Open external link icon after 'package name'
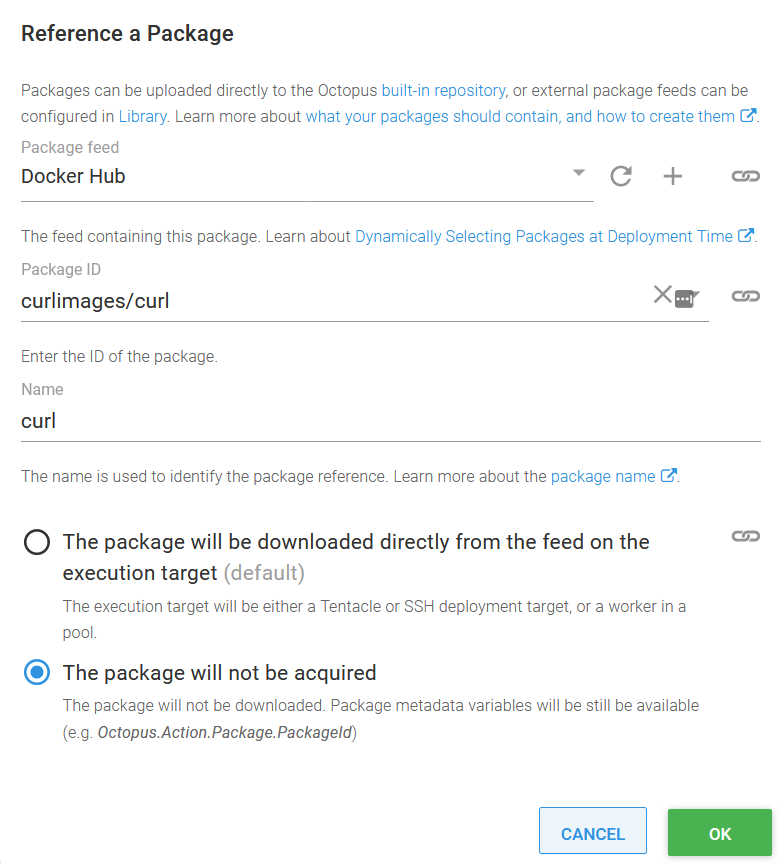 (x=669, y=476)
